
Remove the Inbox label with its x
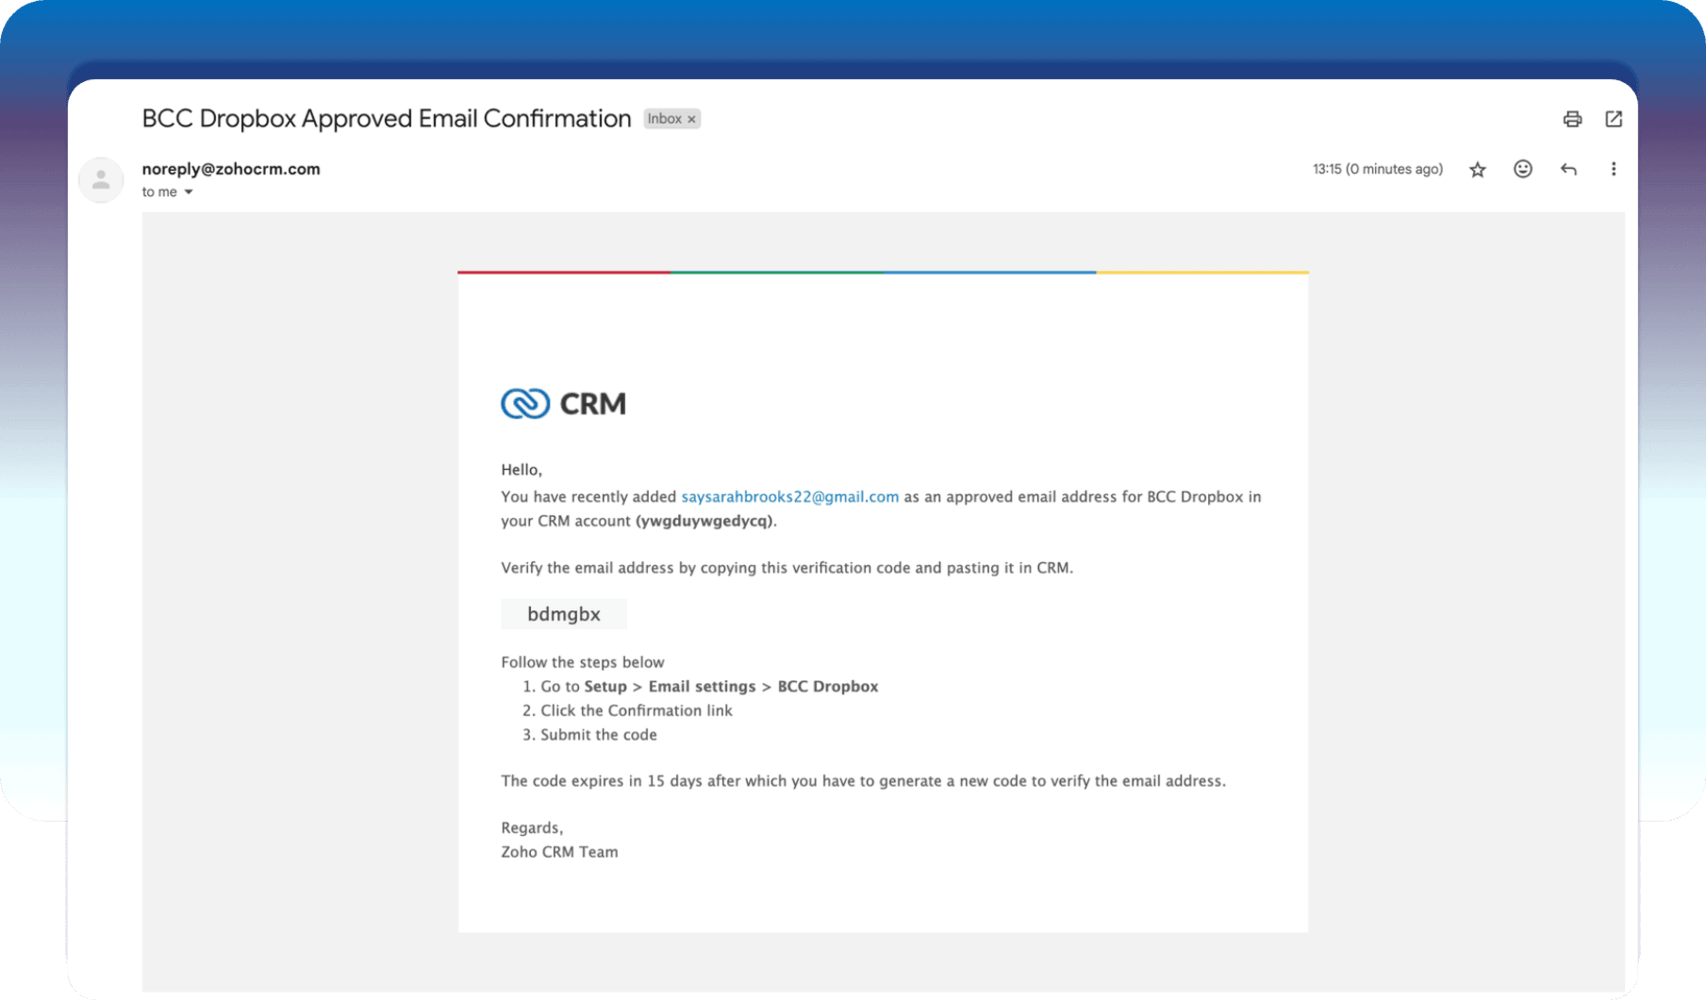[691, 119]
